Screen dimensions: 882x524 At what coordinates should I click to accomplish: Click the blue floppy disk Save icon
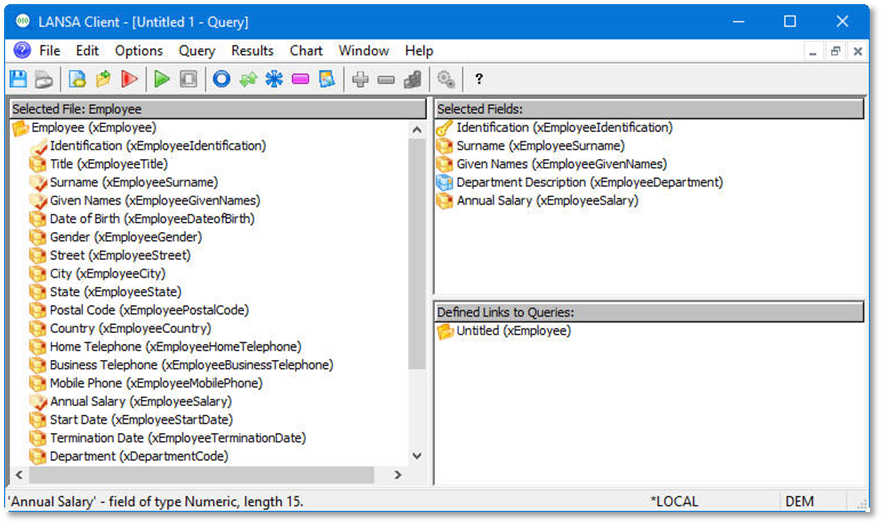point(19,79)
